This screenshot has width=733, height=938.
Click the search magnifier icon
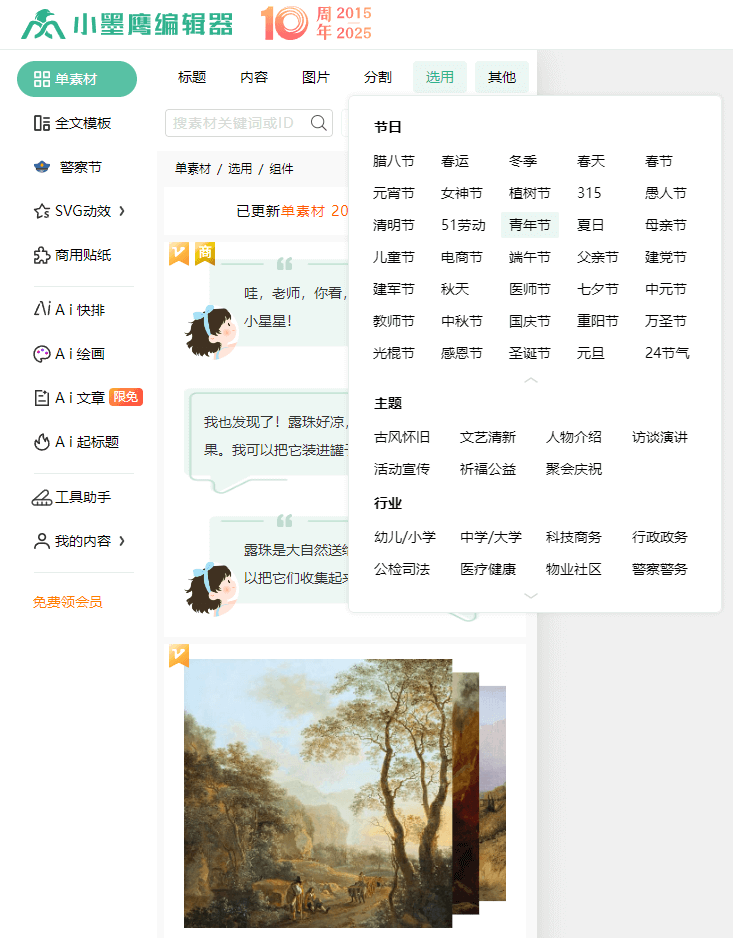319,123
